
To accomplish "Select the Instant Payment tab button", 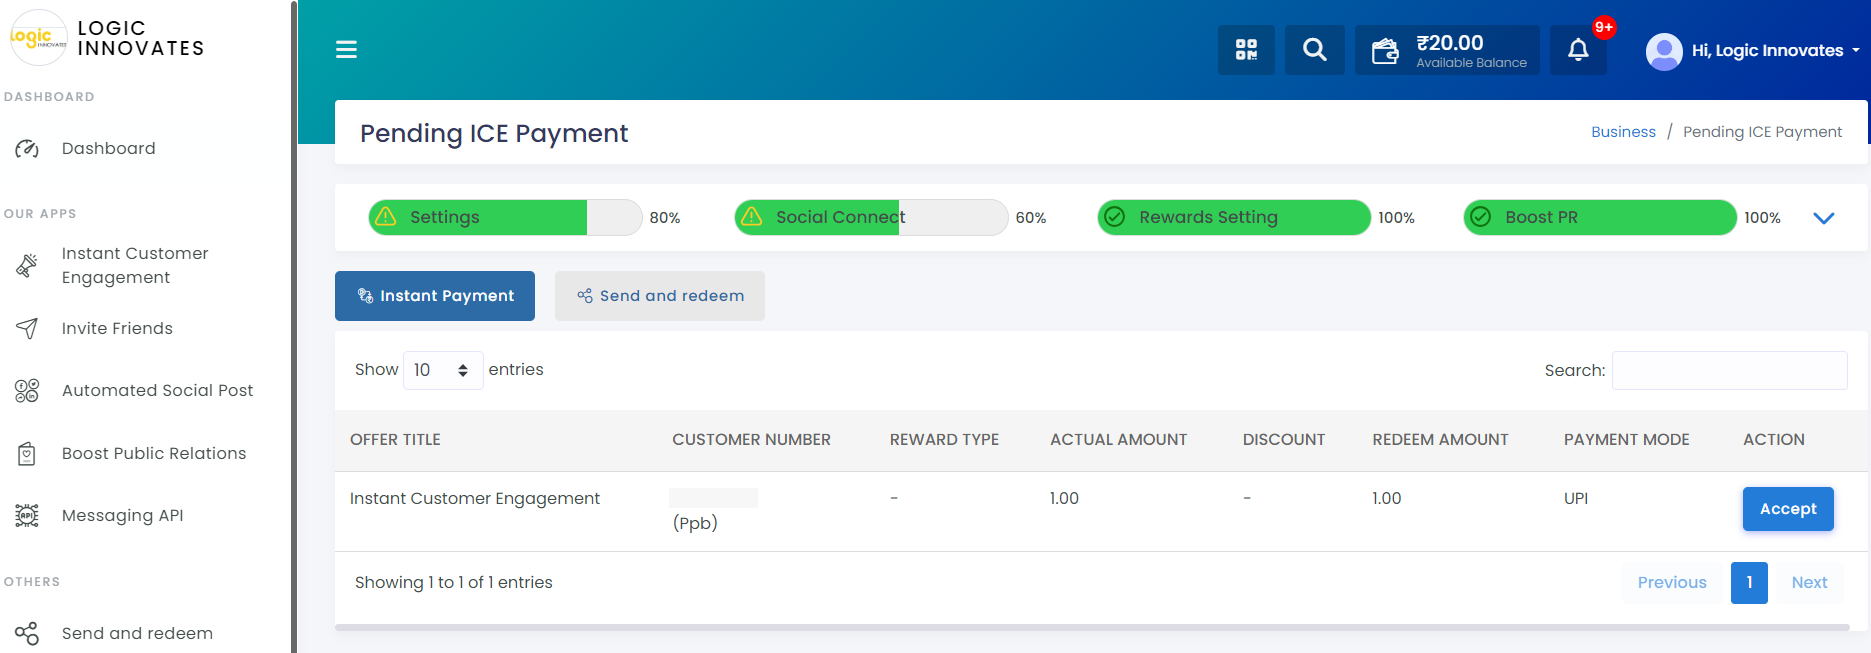I will (x=435, y=296).
